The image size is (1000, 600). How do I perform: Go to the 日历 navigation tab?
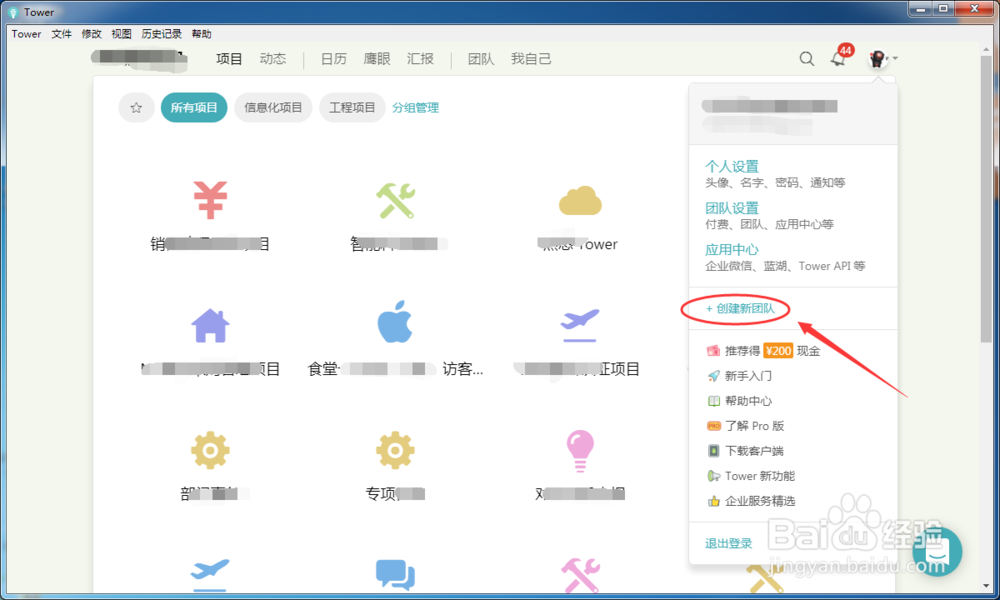(x=334, y=59)
